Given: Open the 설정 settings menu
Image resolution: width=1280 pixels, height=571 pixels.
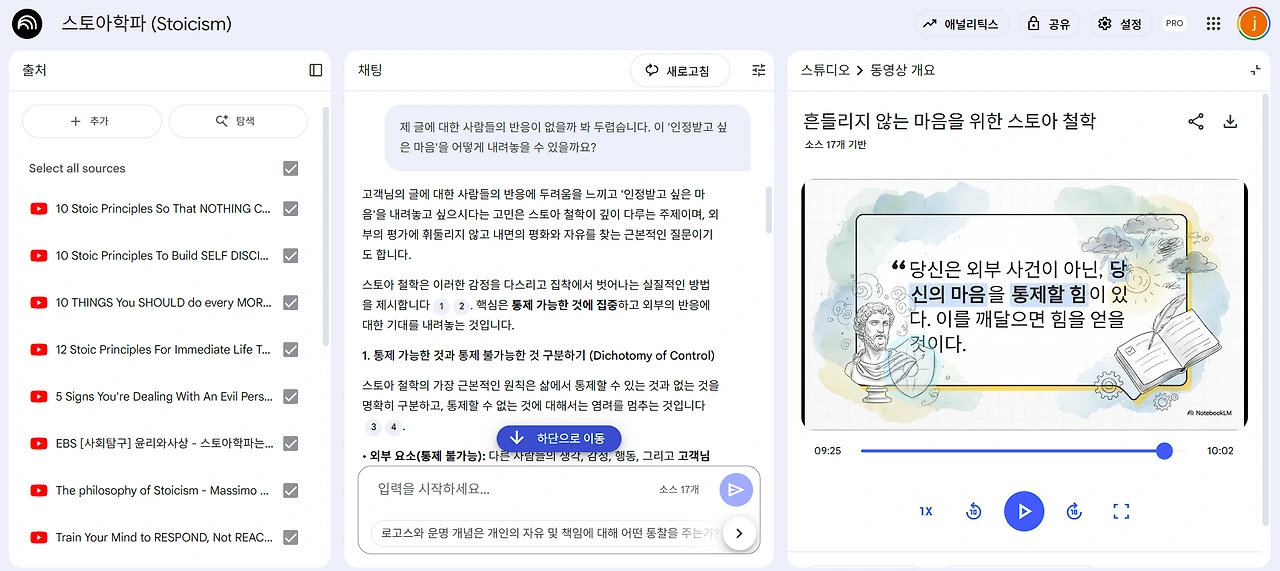Looking at the screenshot, I should 1120,23.
